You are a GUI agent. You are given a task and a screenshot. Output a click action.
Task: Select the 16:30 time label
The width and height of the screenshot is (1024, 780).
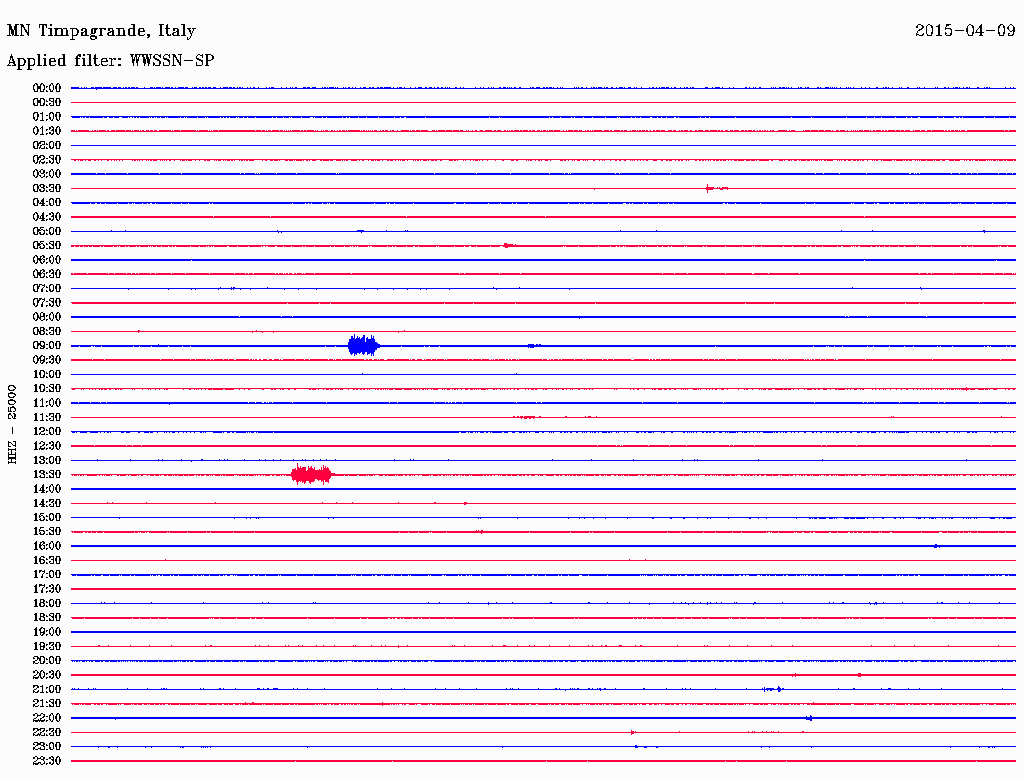pyautogui.click(x=46, y=561)
